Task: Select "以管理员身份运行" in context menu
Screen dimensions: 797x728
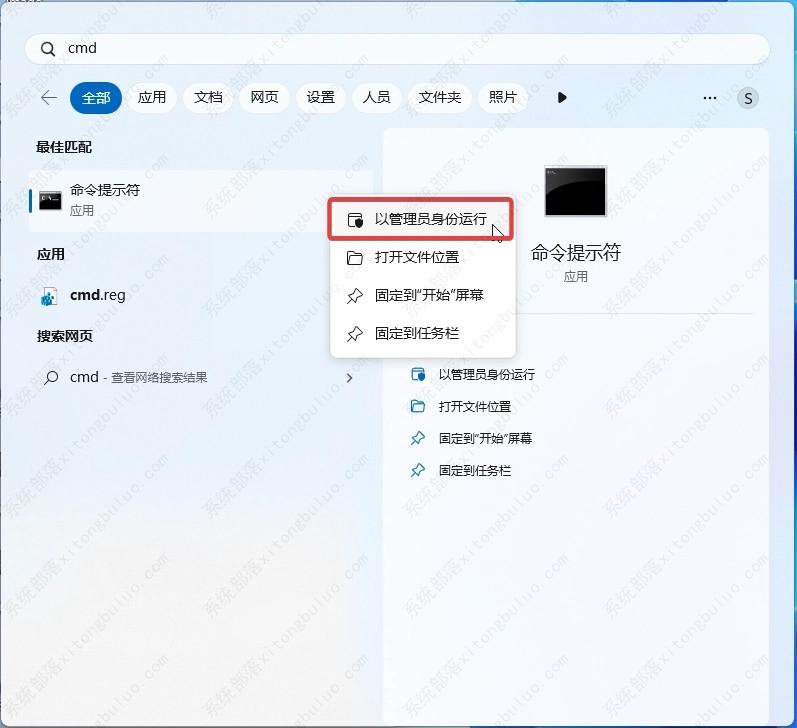Action: (x=430, y=220)
